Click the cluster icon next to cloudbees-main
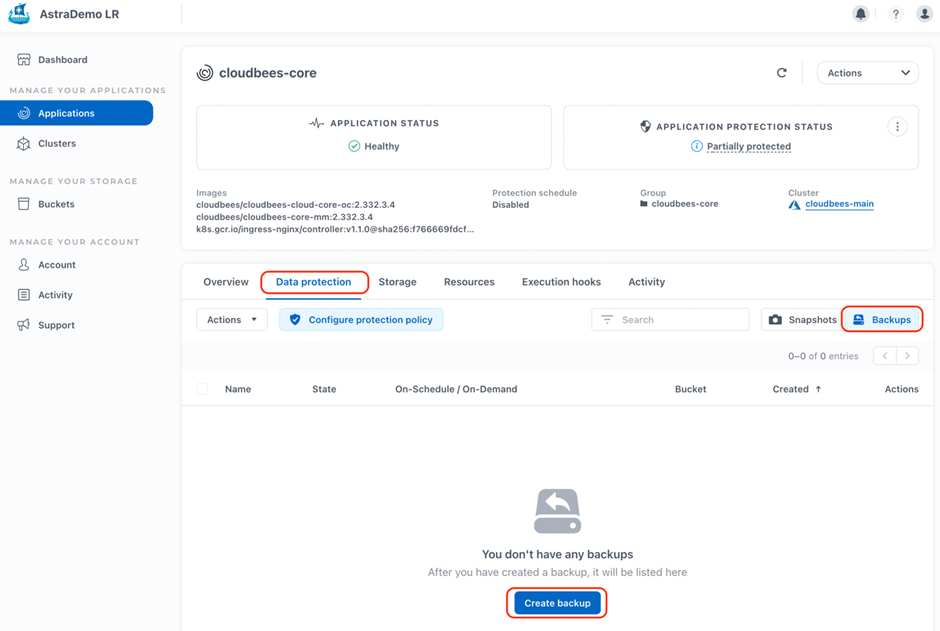Viewport: 940px width, 631px height. [x=794, y=205]
